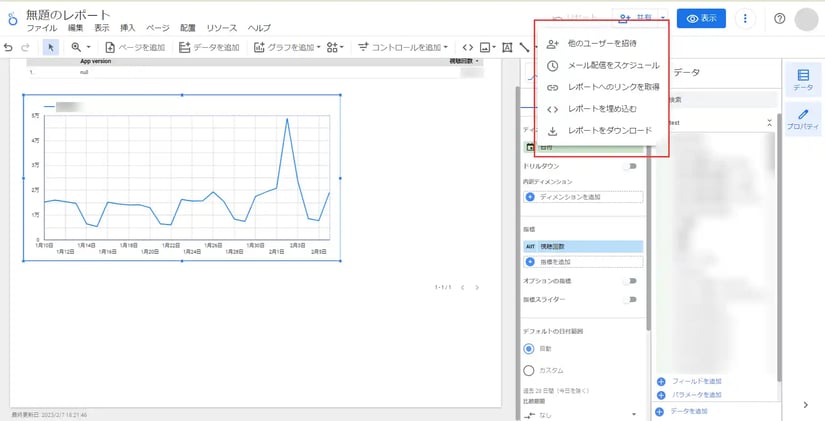
Task: Click the help question mark icon
Action: [x=780, y=19]
